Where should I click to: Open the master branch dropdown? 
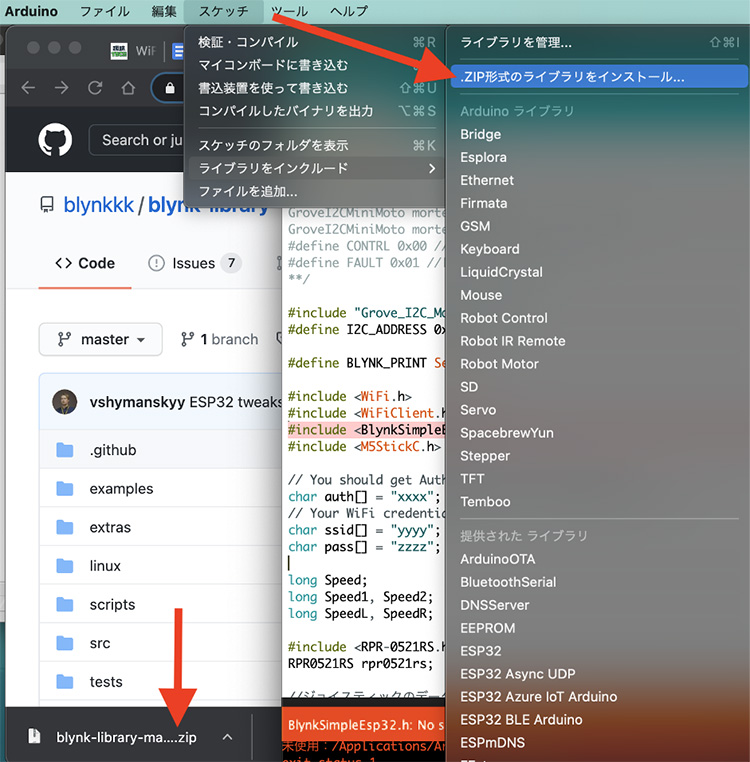click(x=101, y=339)
